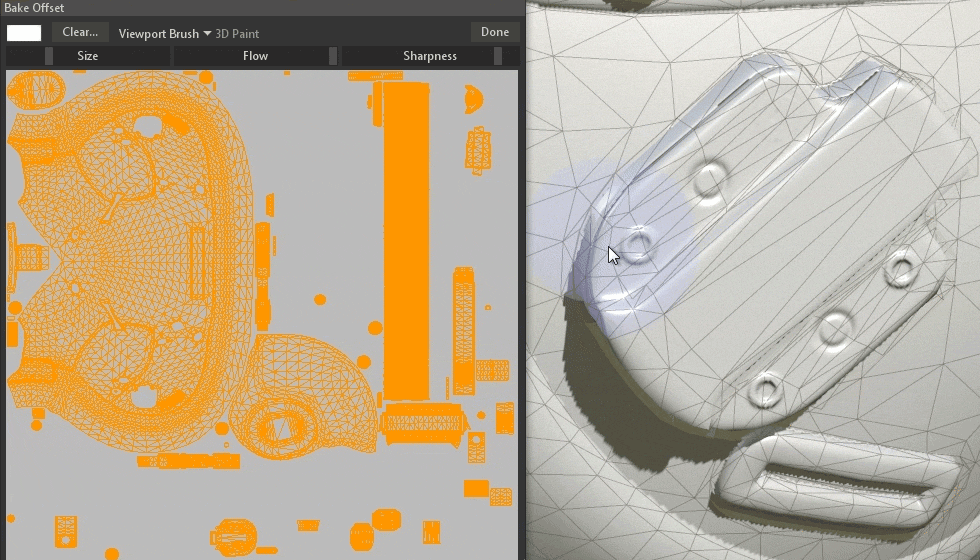
Task: Click the white color swatch
Action: 24,33
